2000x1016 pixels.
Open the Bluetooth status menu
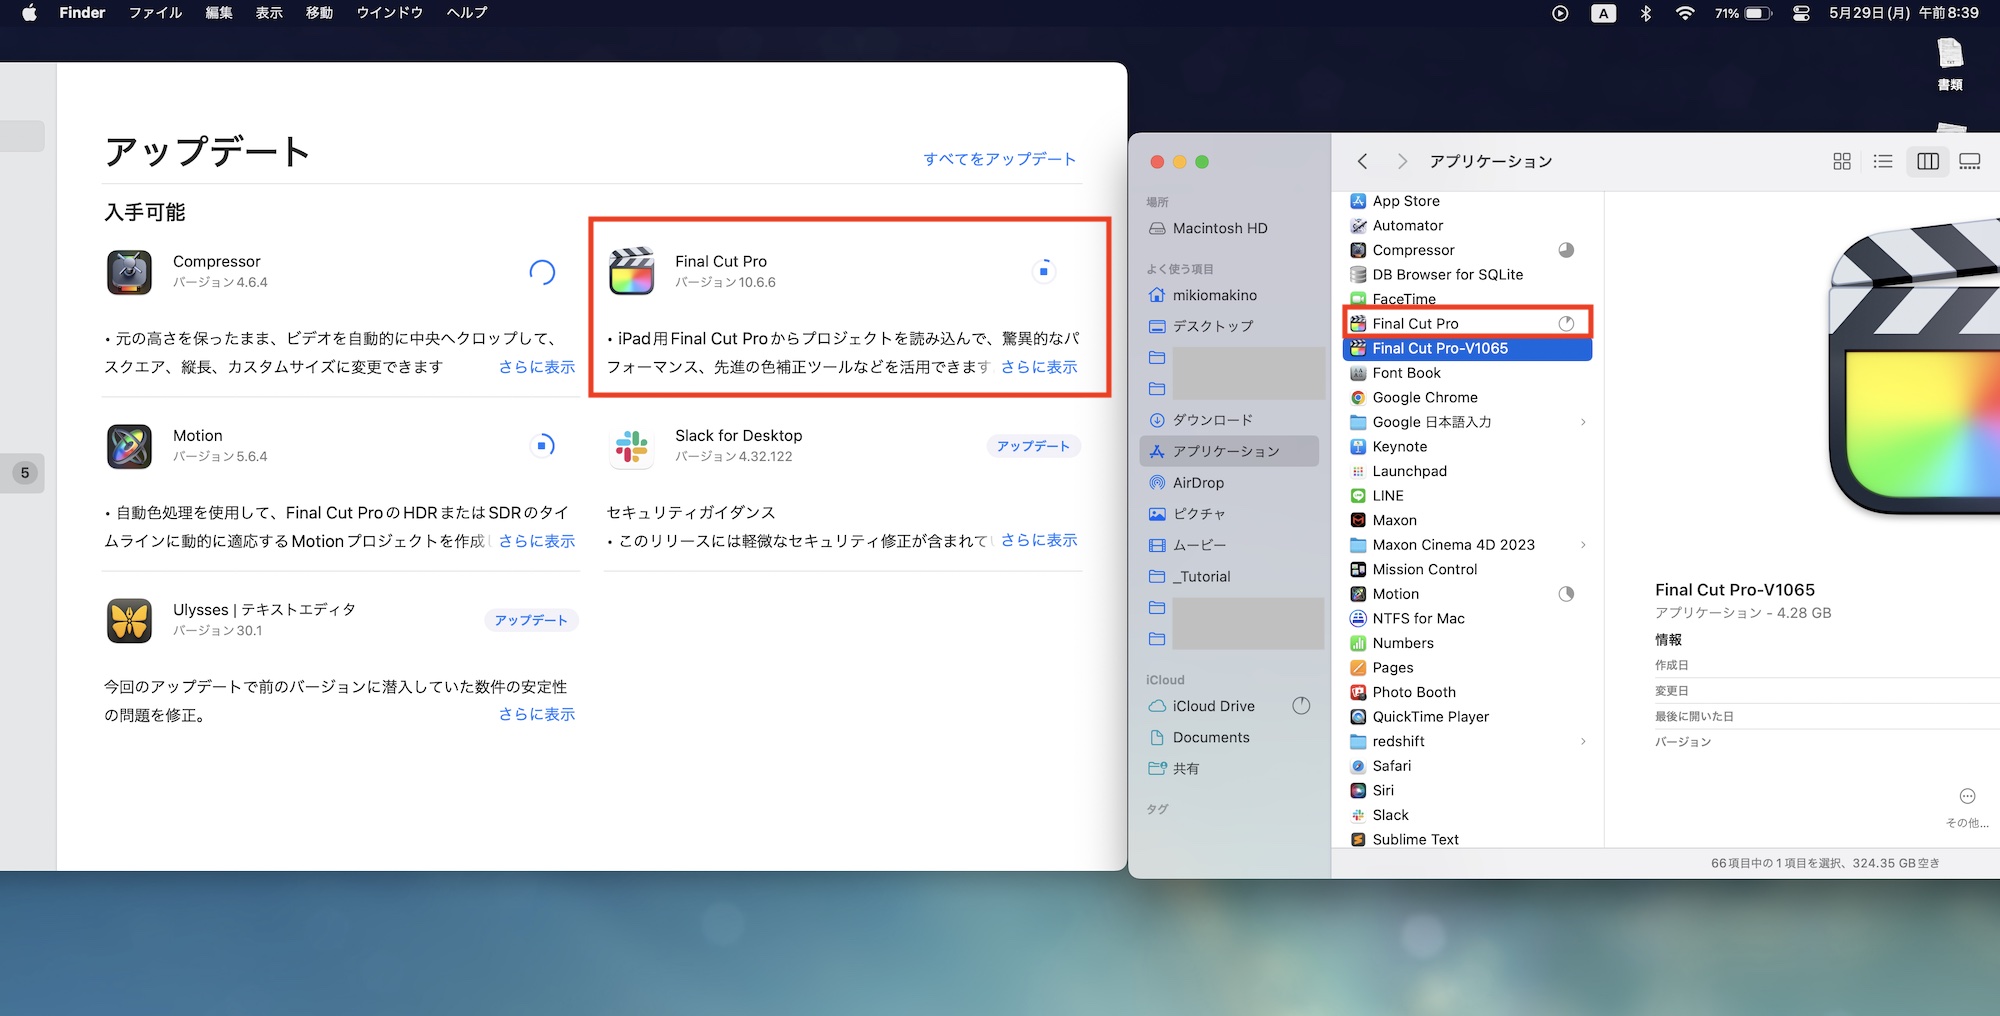tap(1645, 13)
